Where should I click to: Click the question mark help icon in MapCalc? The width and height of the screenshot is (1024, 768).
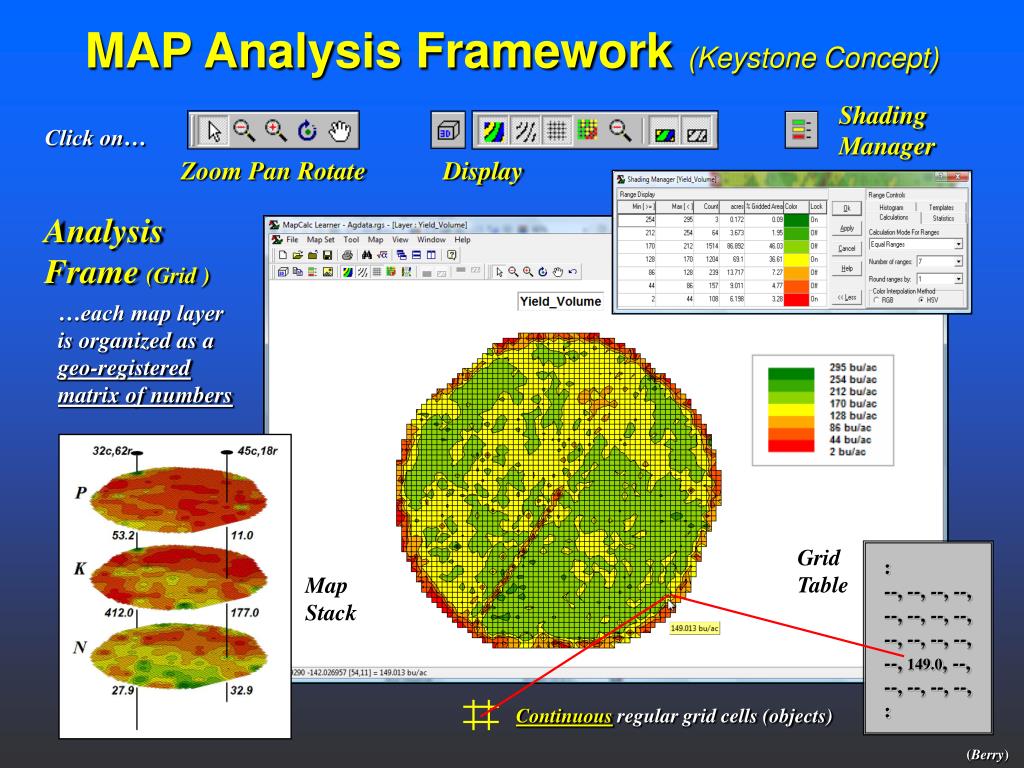pyautogui.click(x=451, y=255)
